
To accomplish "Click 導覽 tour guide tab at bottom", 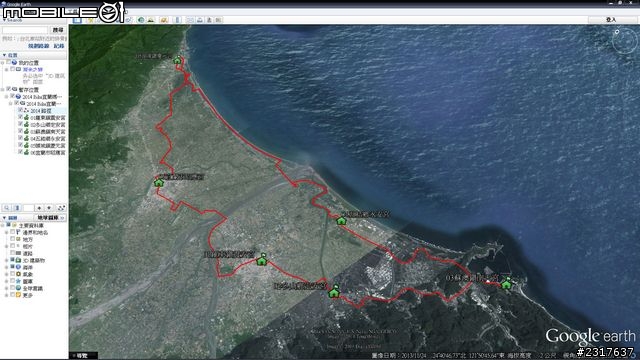I will (x=83, y=356).
